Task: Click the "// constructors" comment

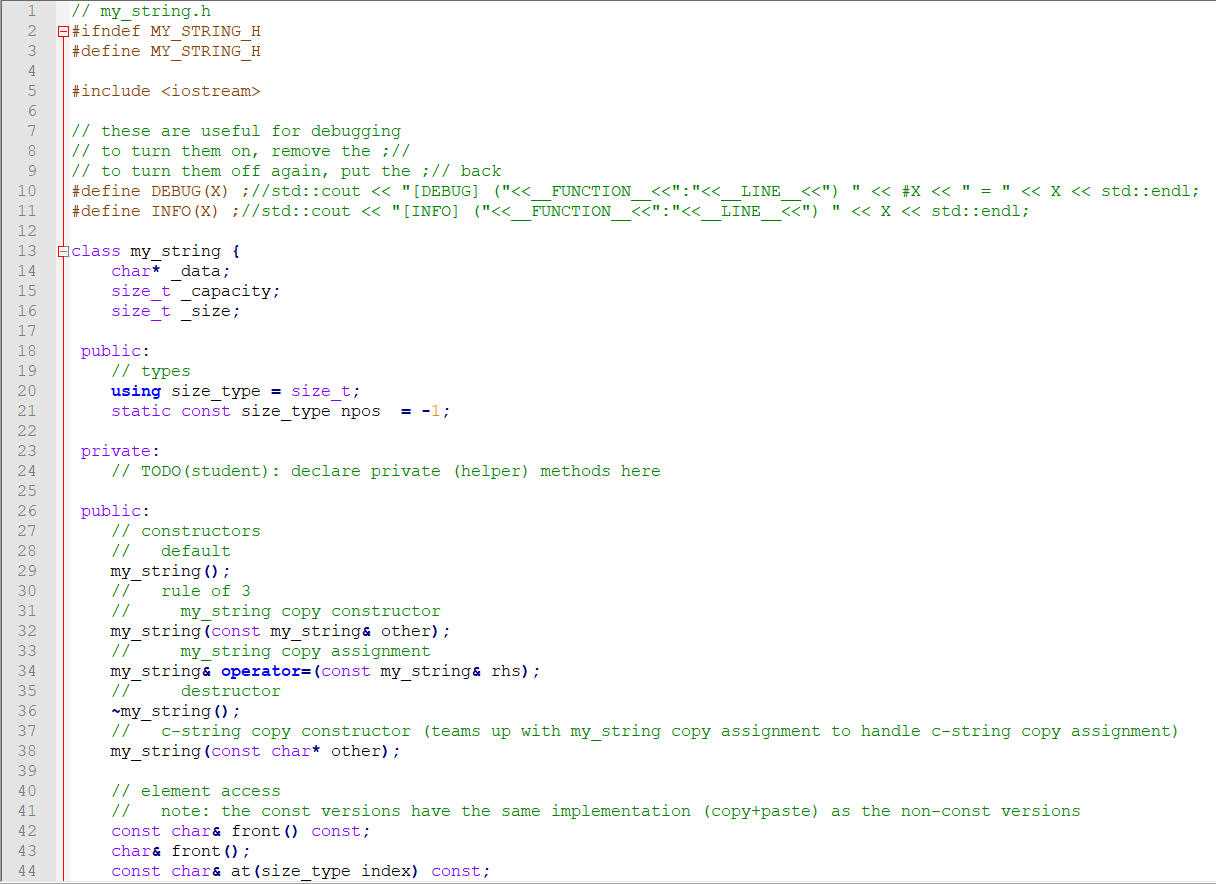Action: pos(186,531)
